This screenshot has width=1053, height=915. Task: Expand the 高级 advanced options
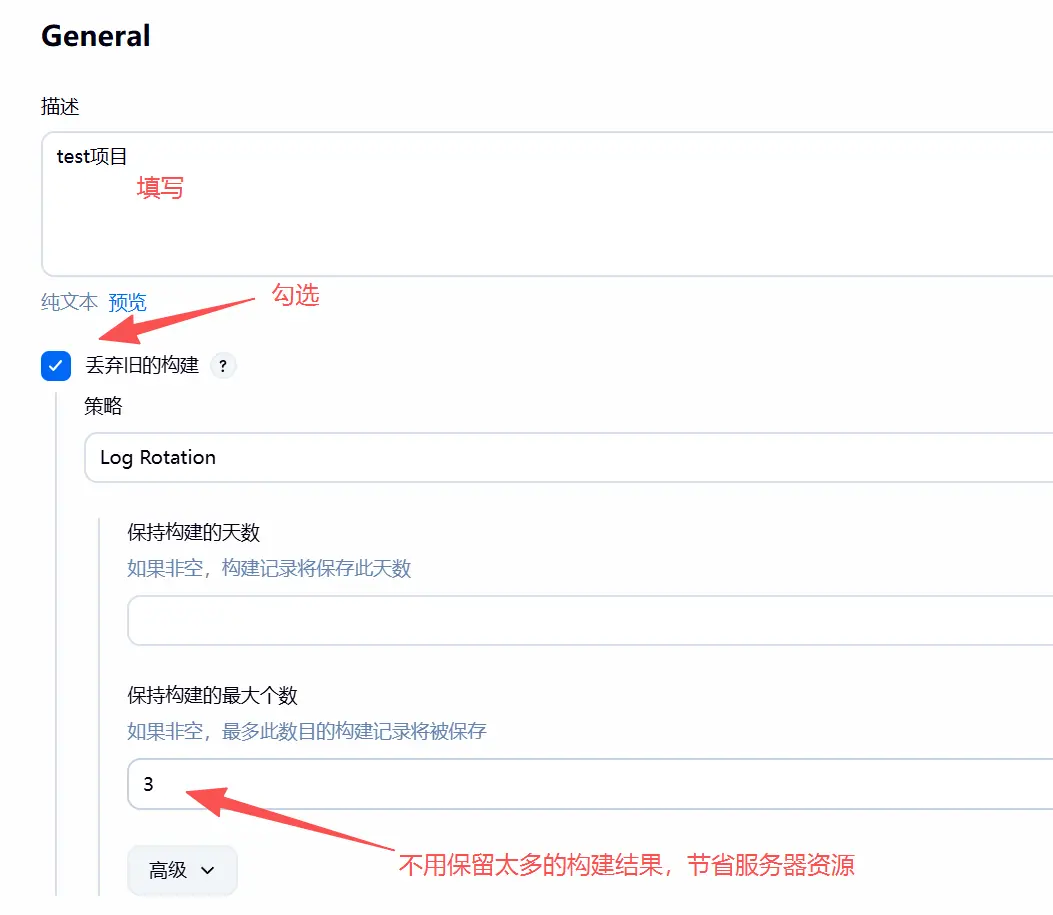[182, 870]
